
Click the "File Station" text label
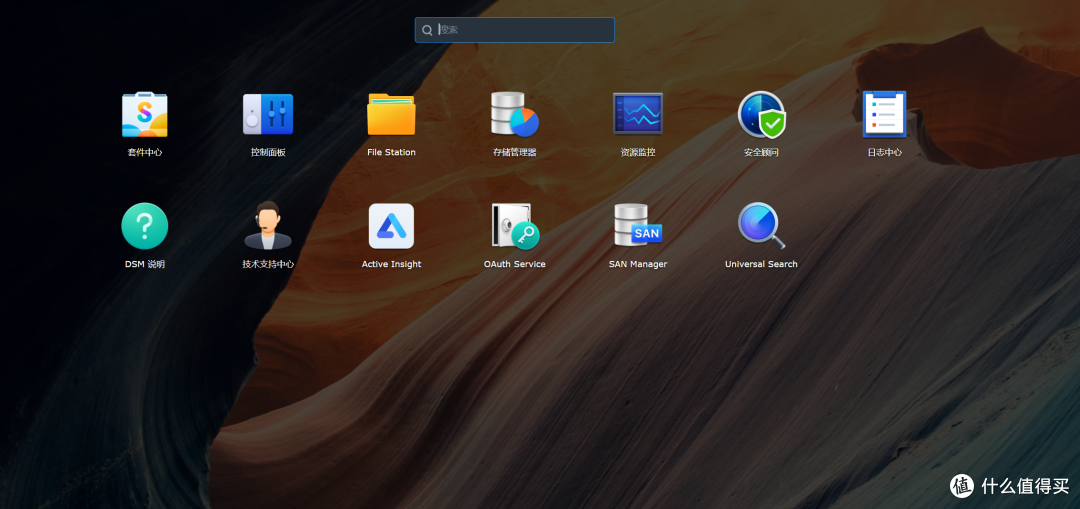(x=391, y=152)
